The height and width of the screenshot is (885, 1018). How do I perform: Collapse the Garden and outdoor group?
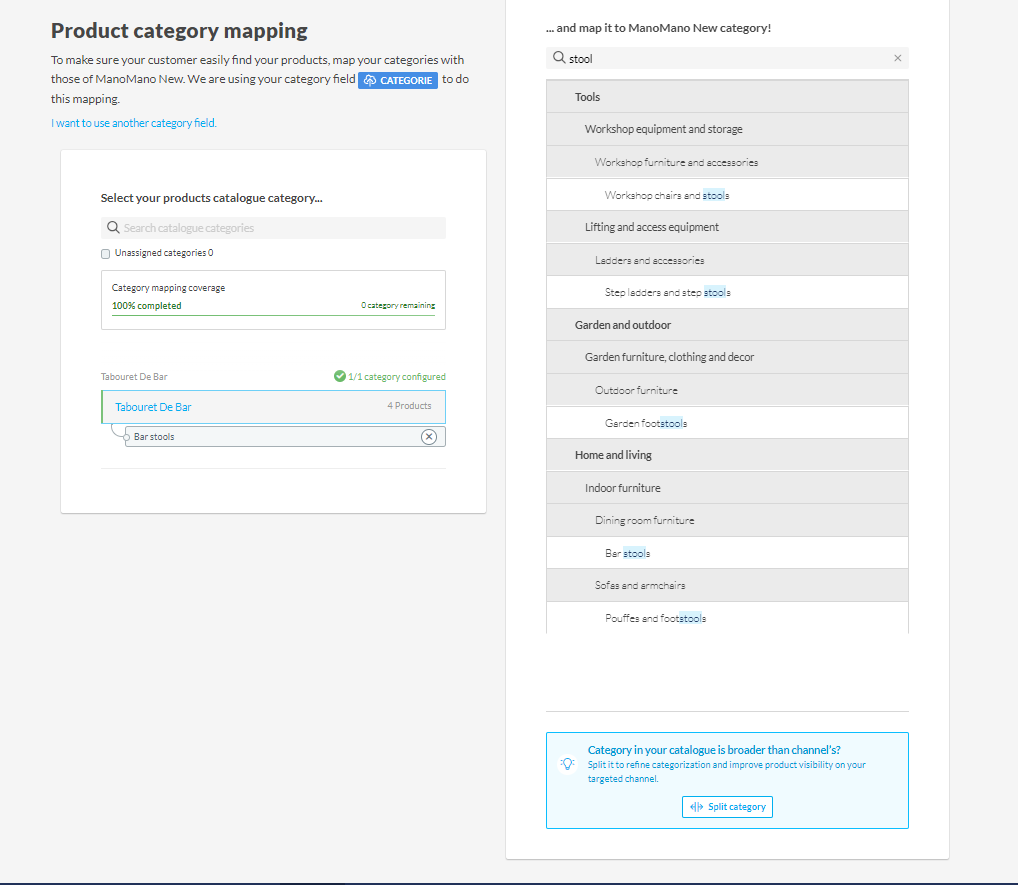pos(622,325)
